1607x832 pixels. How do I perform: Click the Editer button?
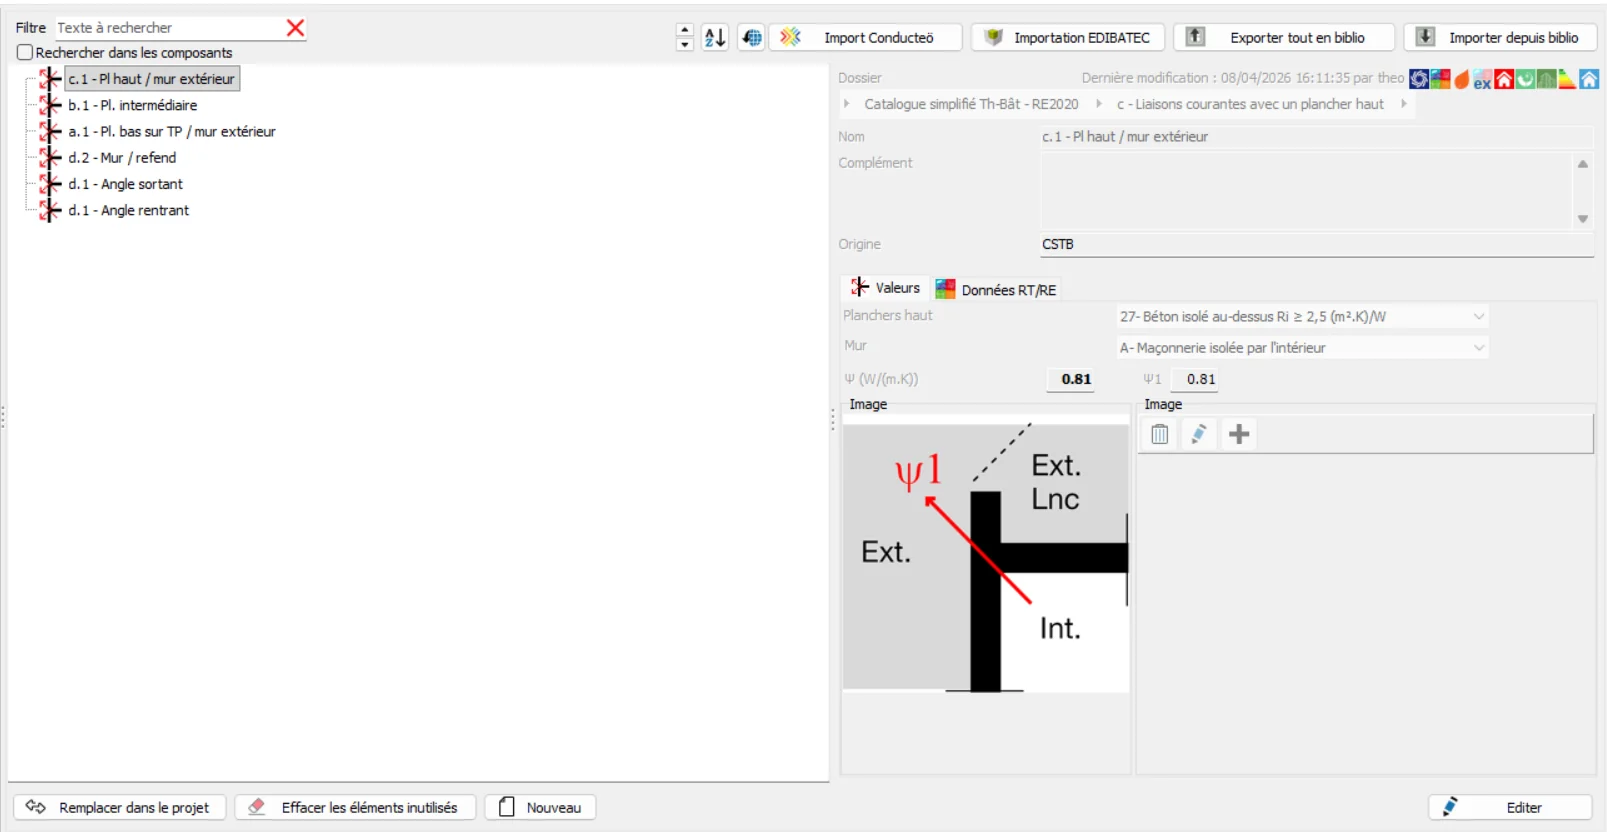click(1510, 808)
